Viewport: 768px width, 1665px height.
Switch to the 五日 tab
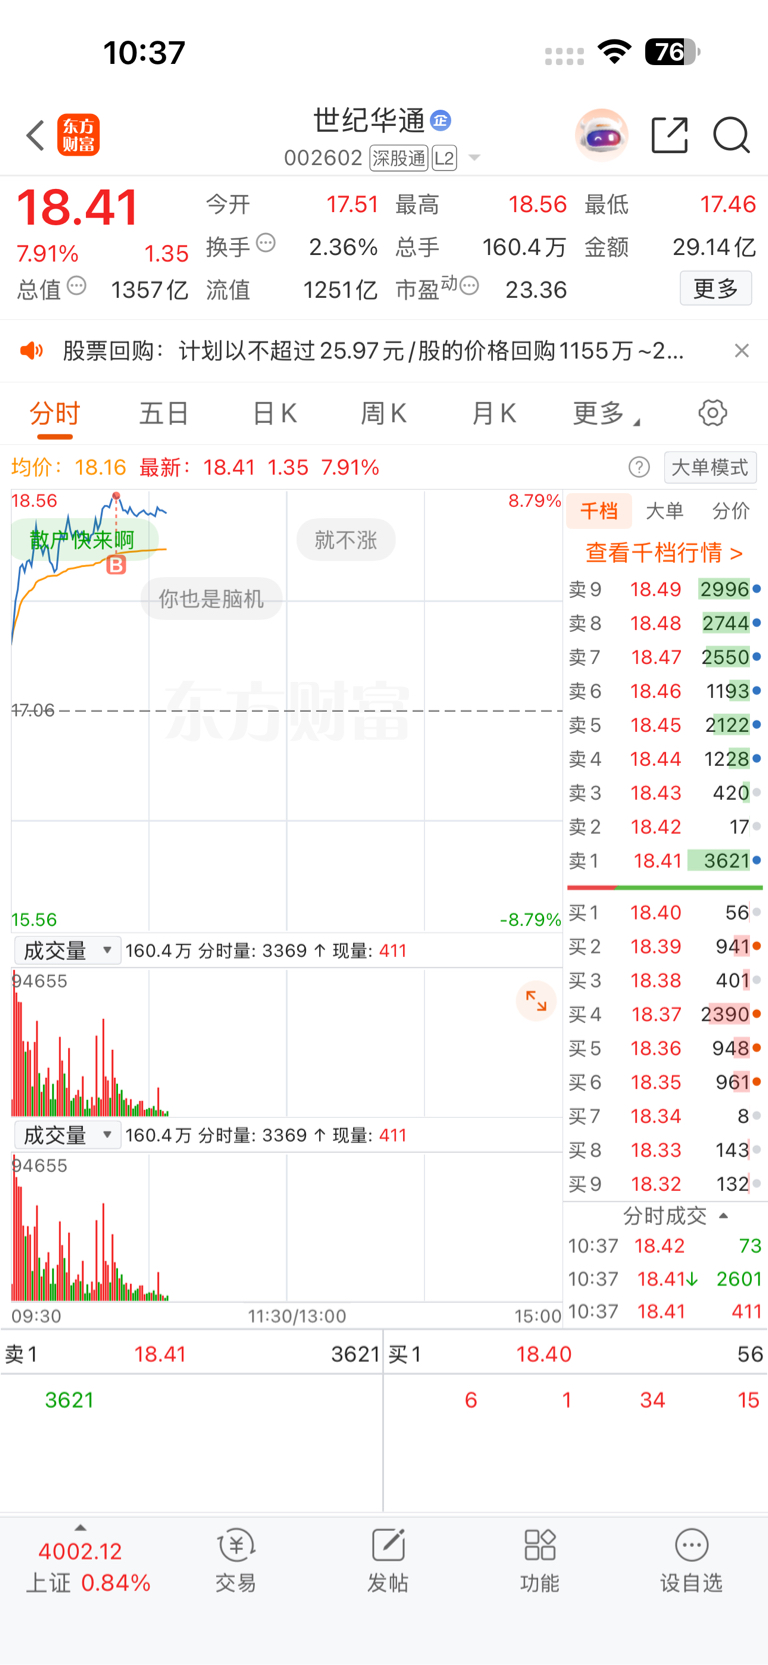click(164, 413)
